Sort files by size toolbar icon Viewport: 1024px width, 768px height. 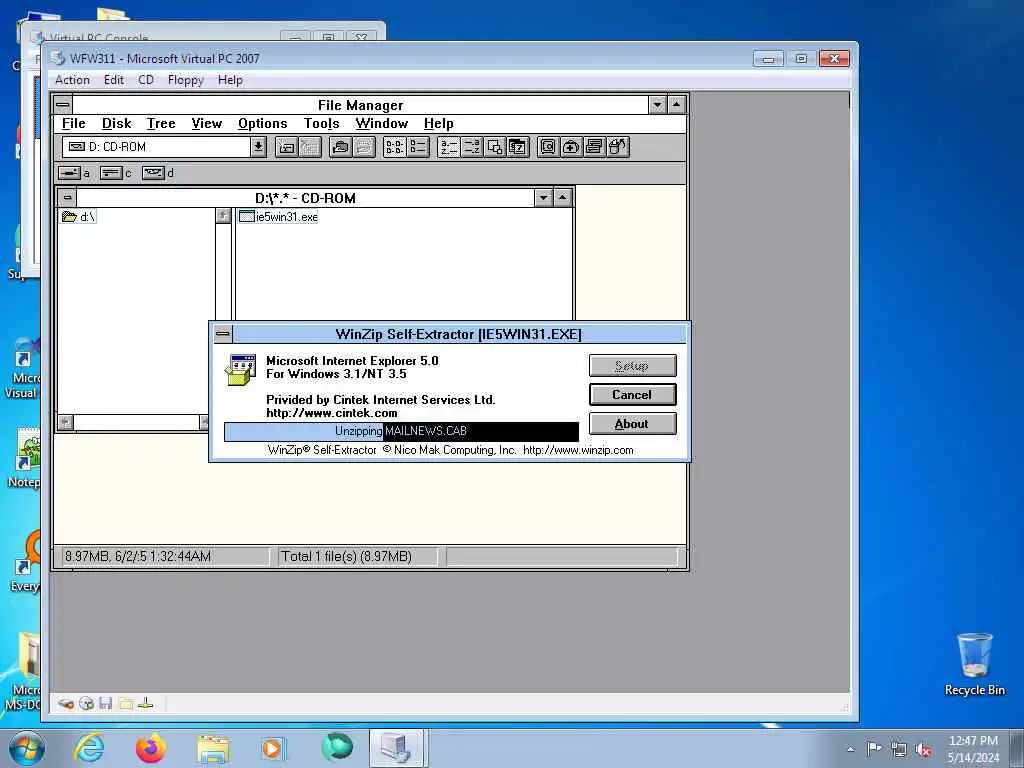[494, 147]
